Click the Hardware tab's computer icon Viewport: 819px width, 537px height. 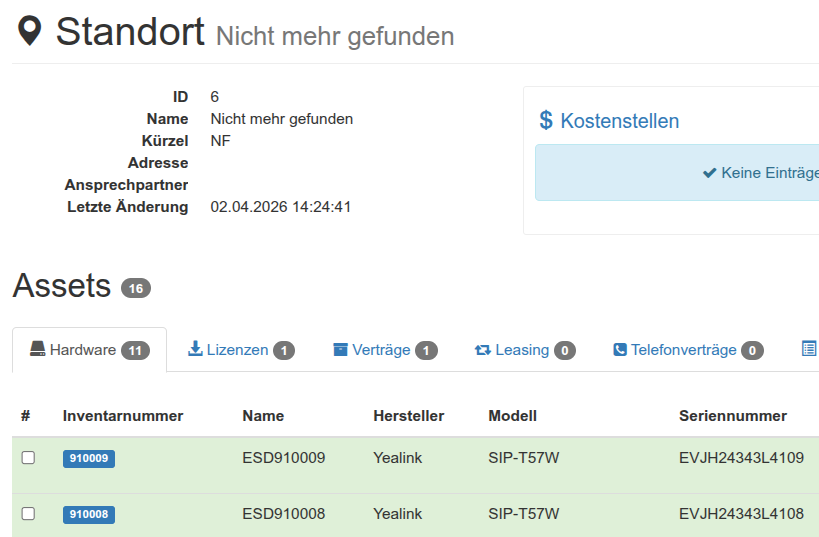[x=38, y=349]
